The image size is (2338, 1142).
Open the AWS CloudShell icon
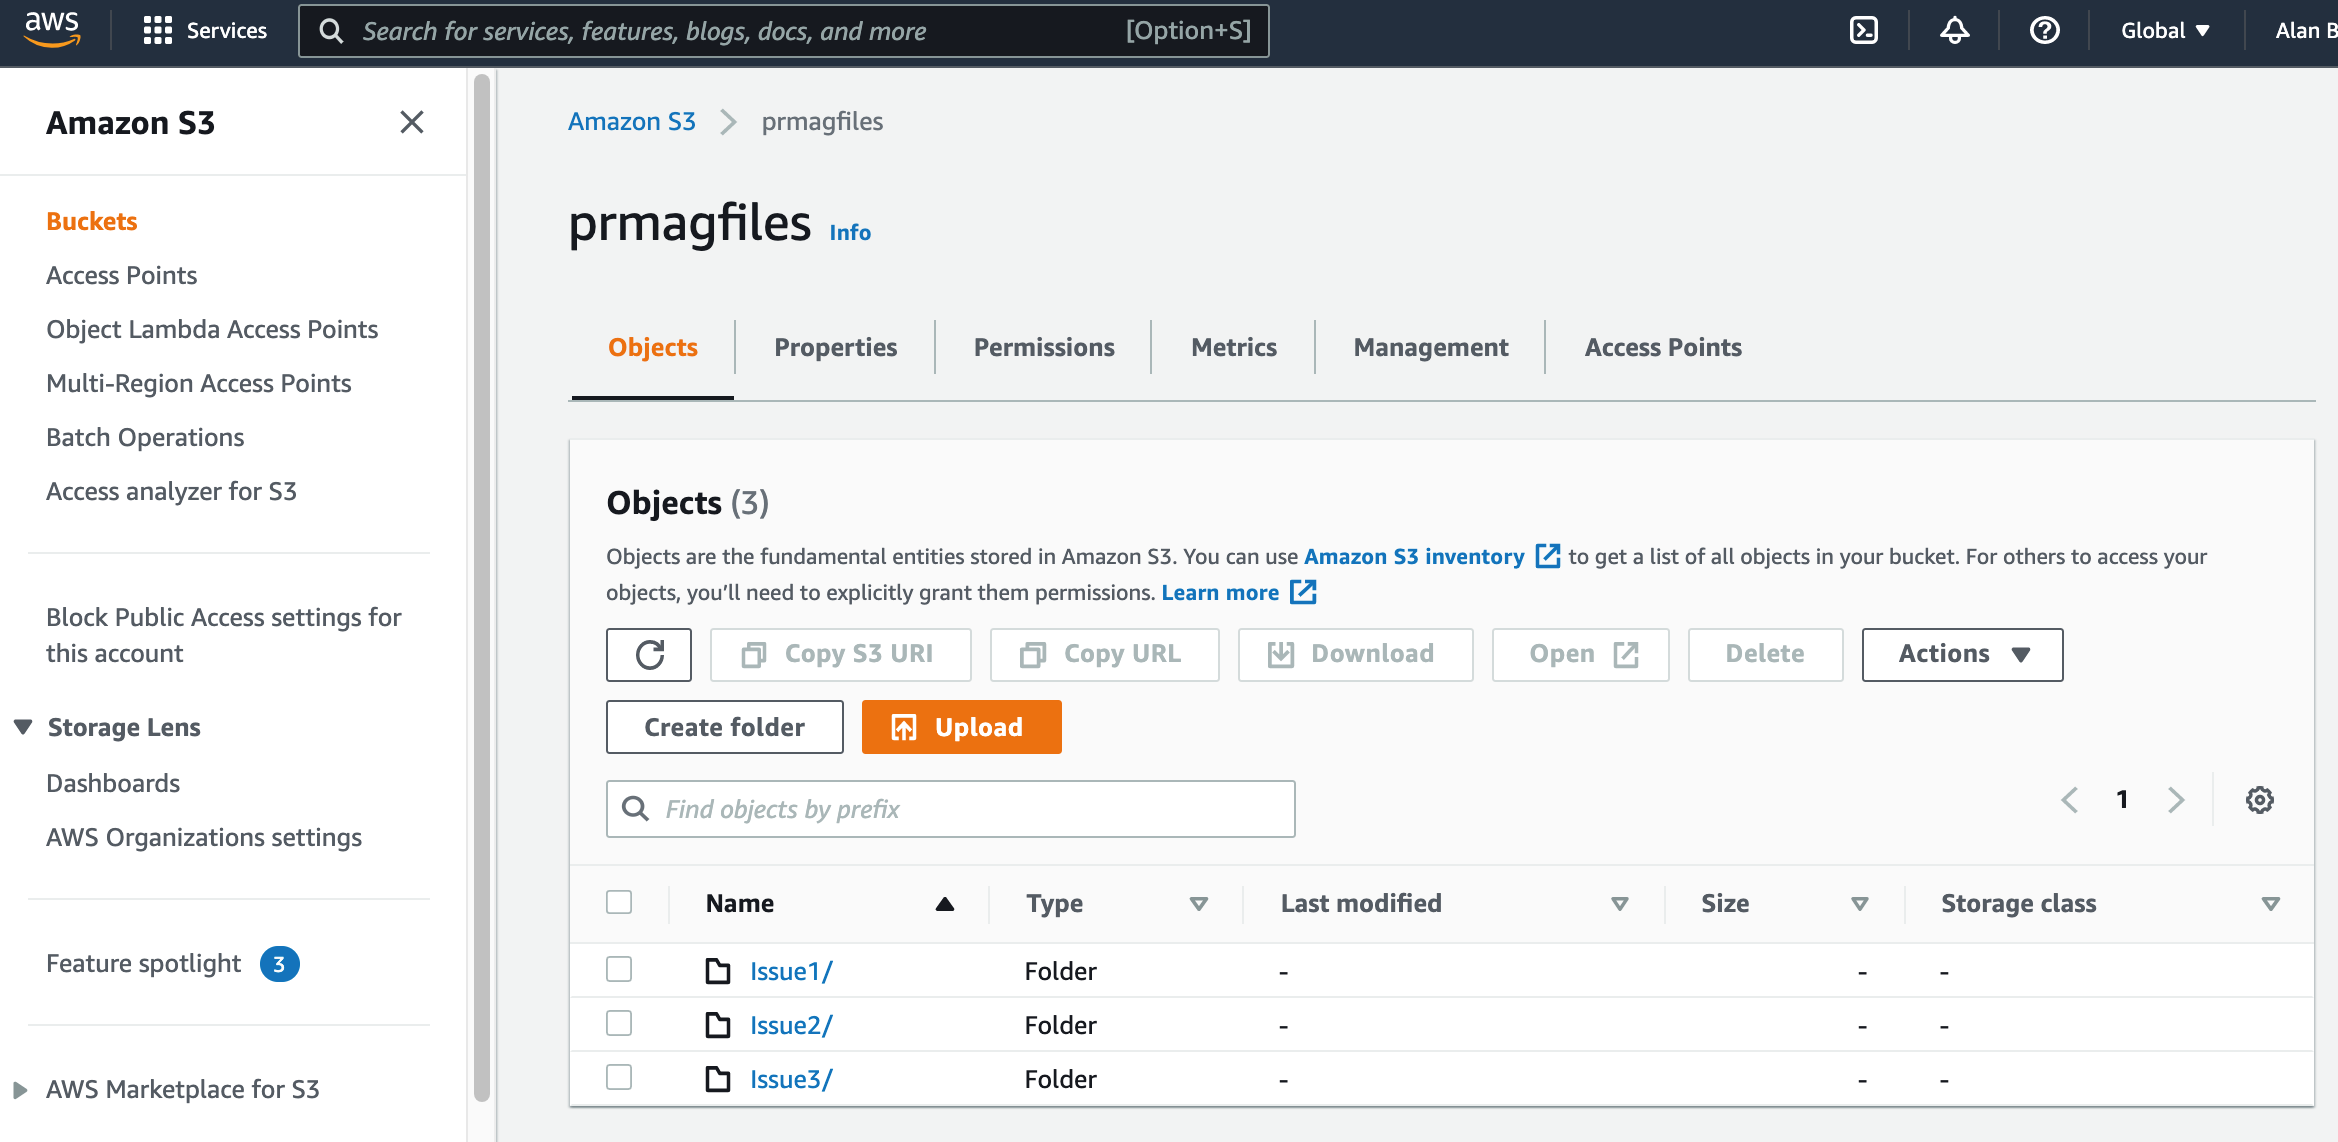[x=1864, y=31]
